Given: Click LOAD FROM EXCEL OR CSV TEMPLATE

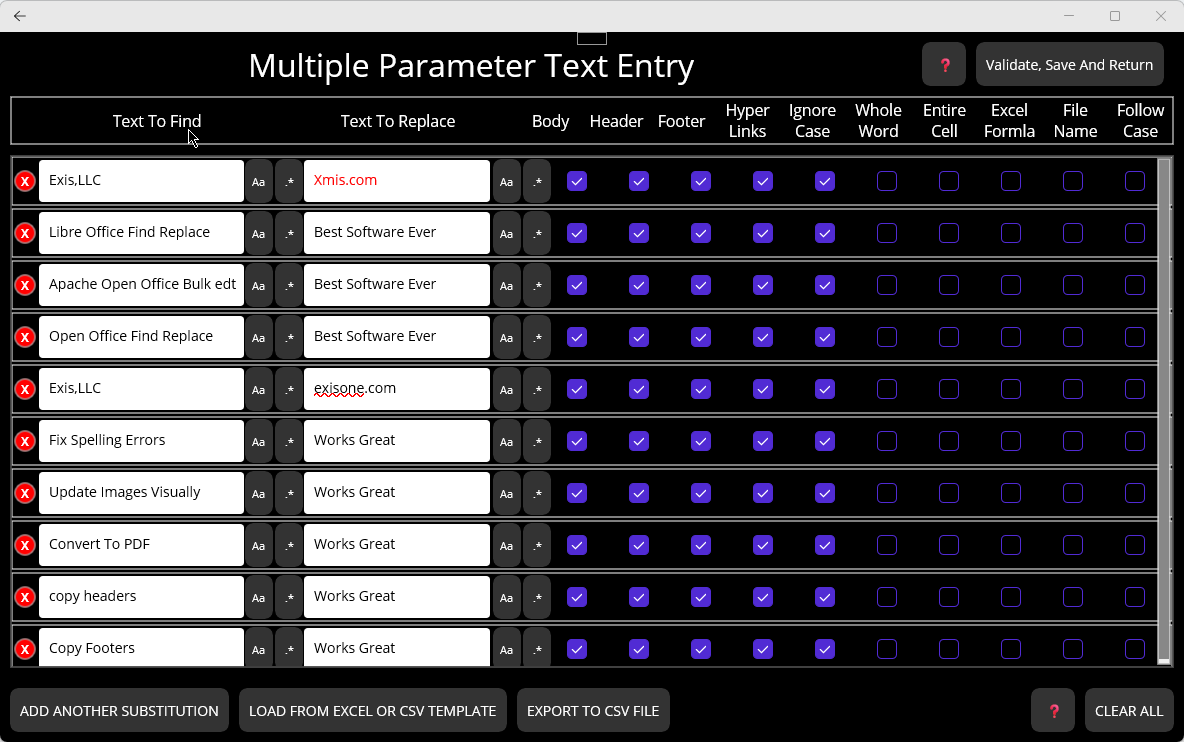Looking at the screenshot, I should 372,710.
